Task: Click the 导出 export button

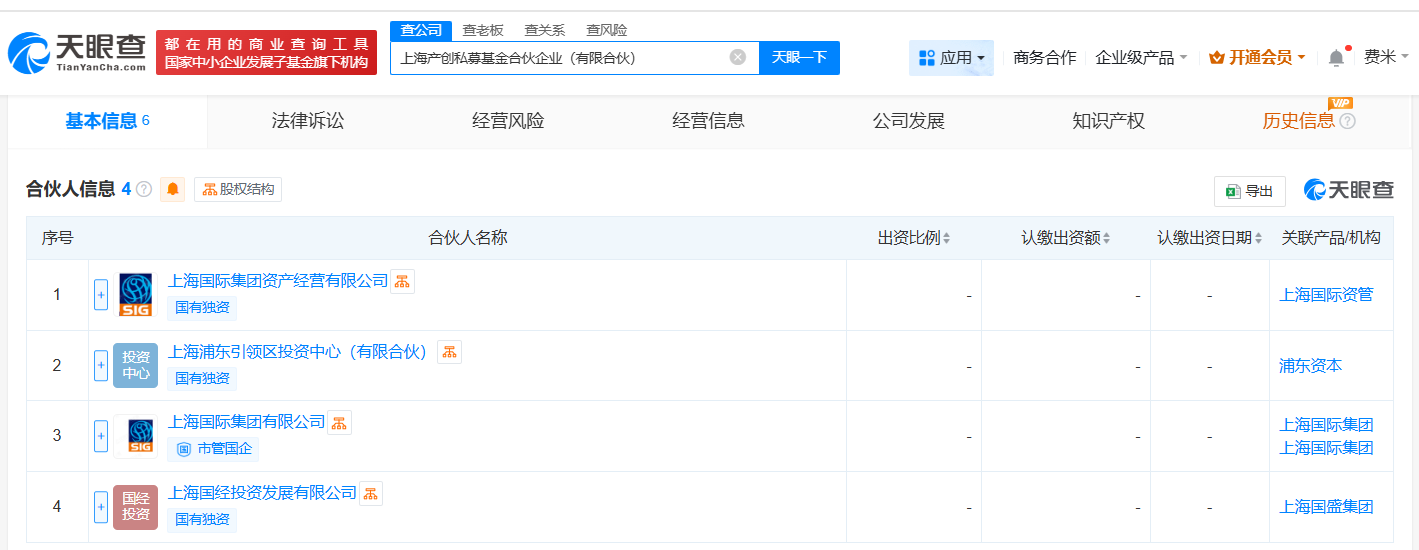Action: point(1249,191)
